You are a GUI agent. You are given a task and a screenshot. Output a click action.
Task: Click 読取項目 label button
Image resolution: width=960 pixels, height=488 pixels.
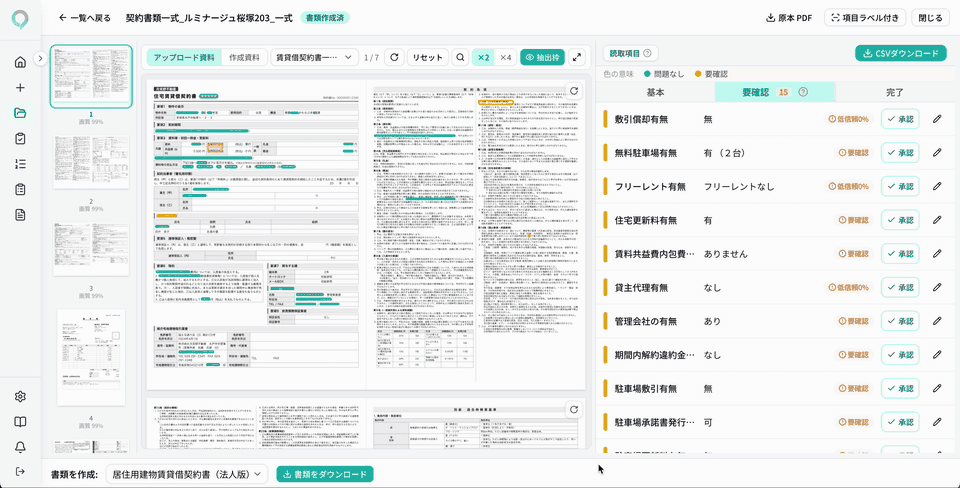pyautogui.click(x=629, y=53)
